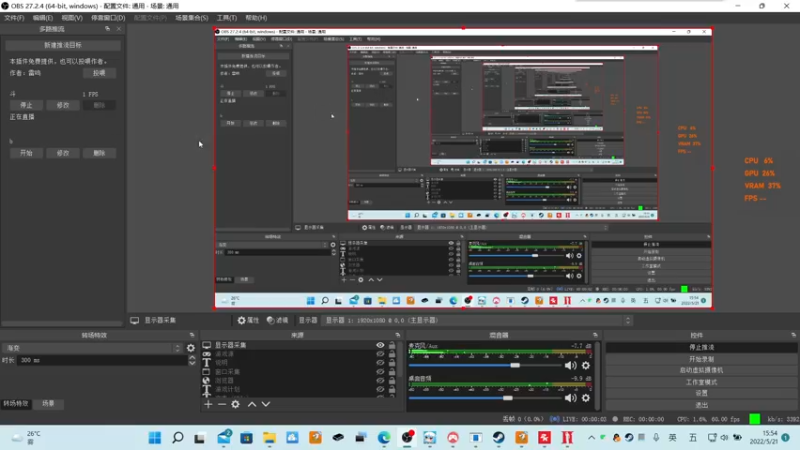Undock the 来源 sources panel
800x450 pixels.
point(397,335)
